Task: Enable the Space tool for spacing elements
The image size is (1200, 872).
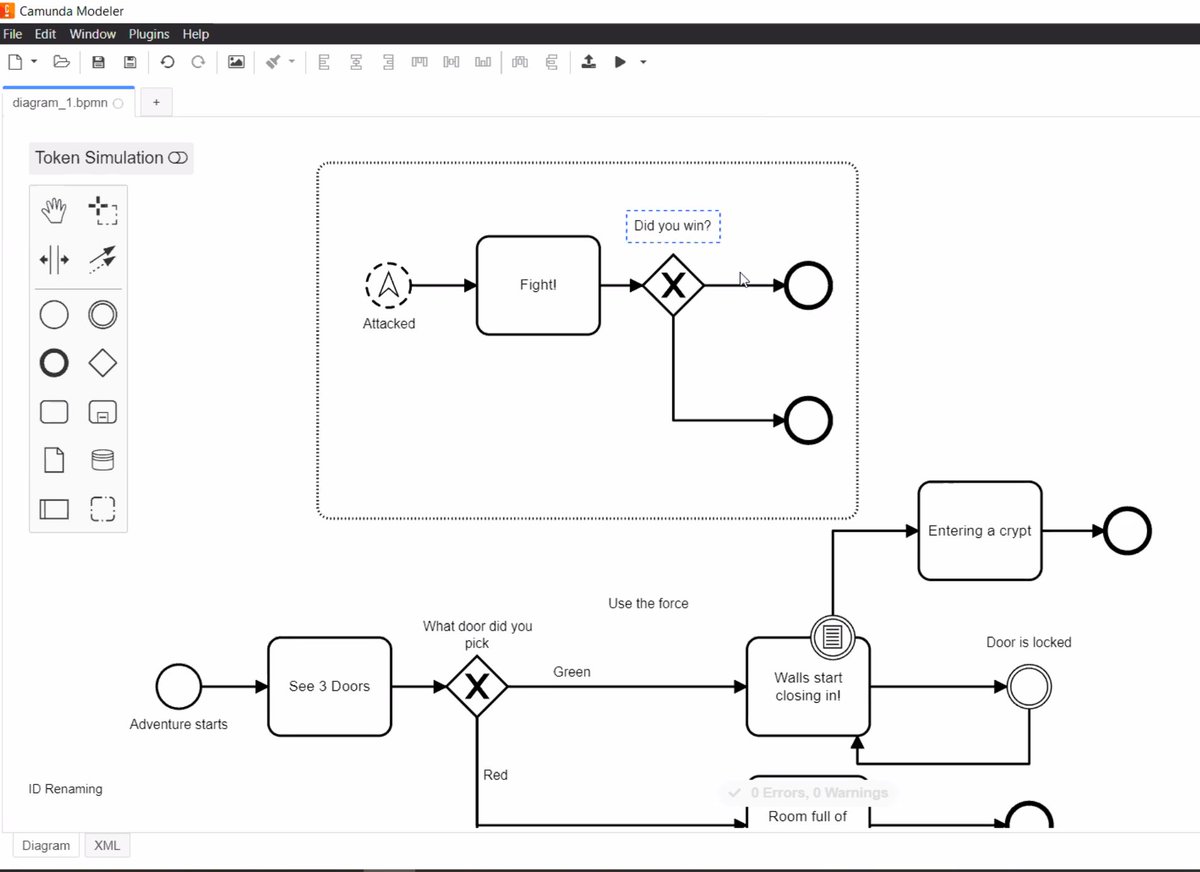Action: tap(54, 259)
